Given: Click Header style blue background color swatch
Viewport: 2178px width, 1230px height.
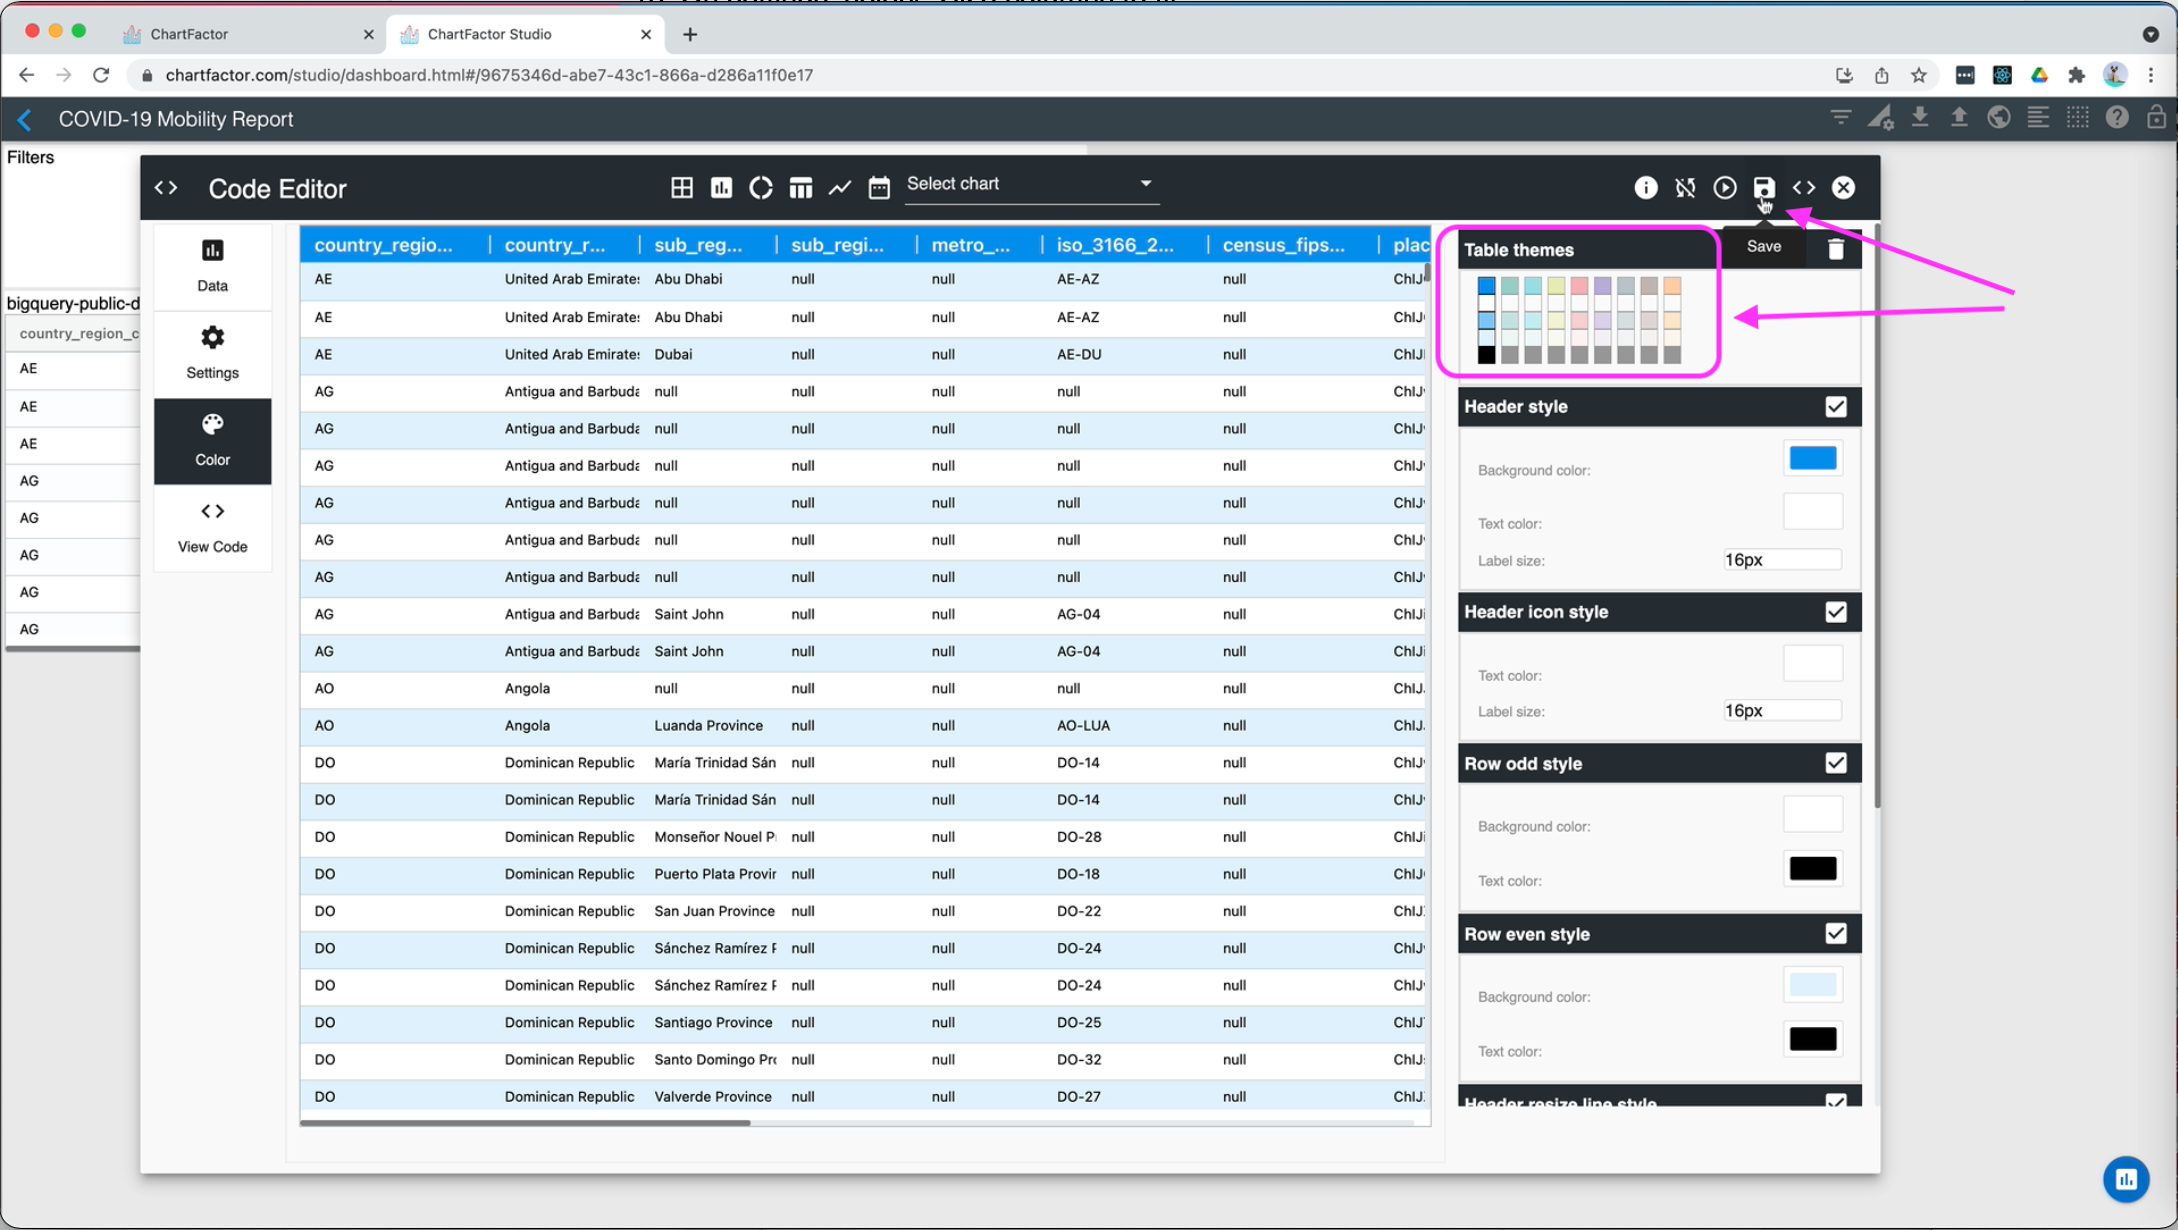Looking at the screenshot, I should 1812,459.
